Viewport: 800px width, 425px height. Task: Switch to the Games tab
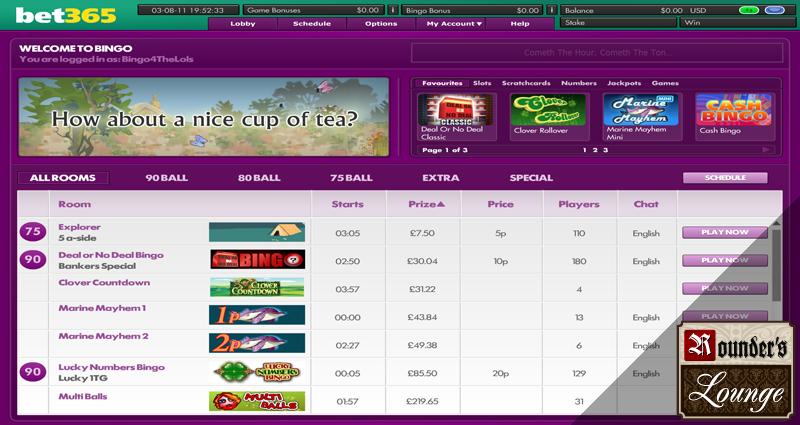click(x=665, y=83)
